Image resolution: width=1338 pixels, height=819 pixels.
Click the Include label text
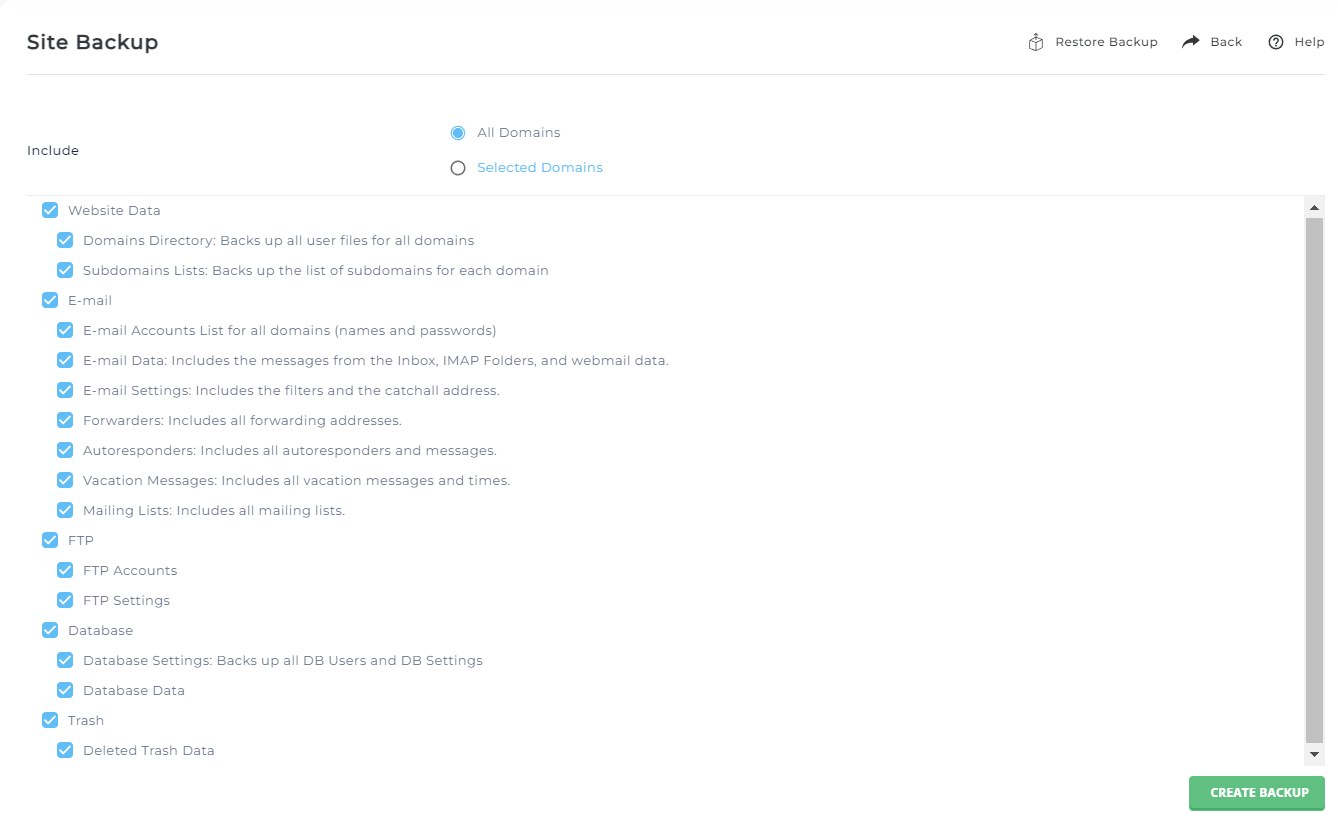tap(53, 151)
